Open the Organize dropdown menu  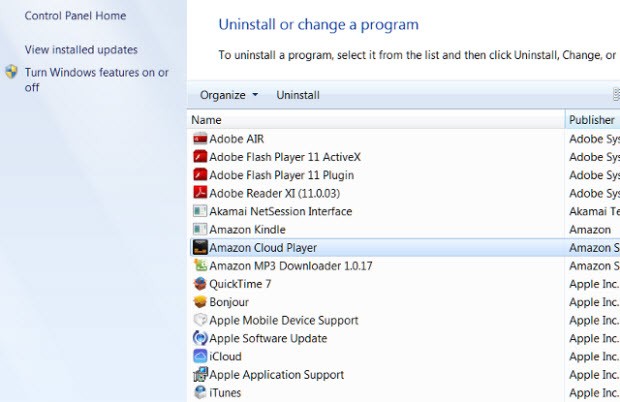pos(229,95)
